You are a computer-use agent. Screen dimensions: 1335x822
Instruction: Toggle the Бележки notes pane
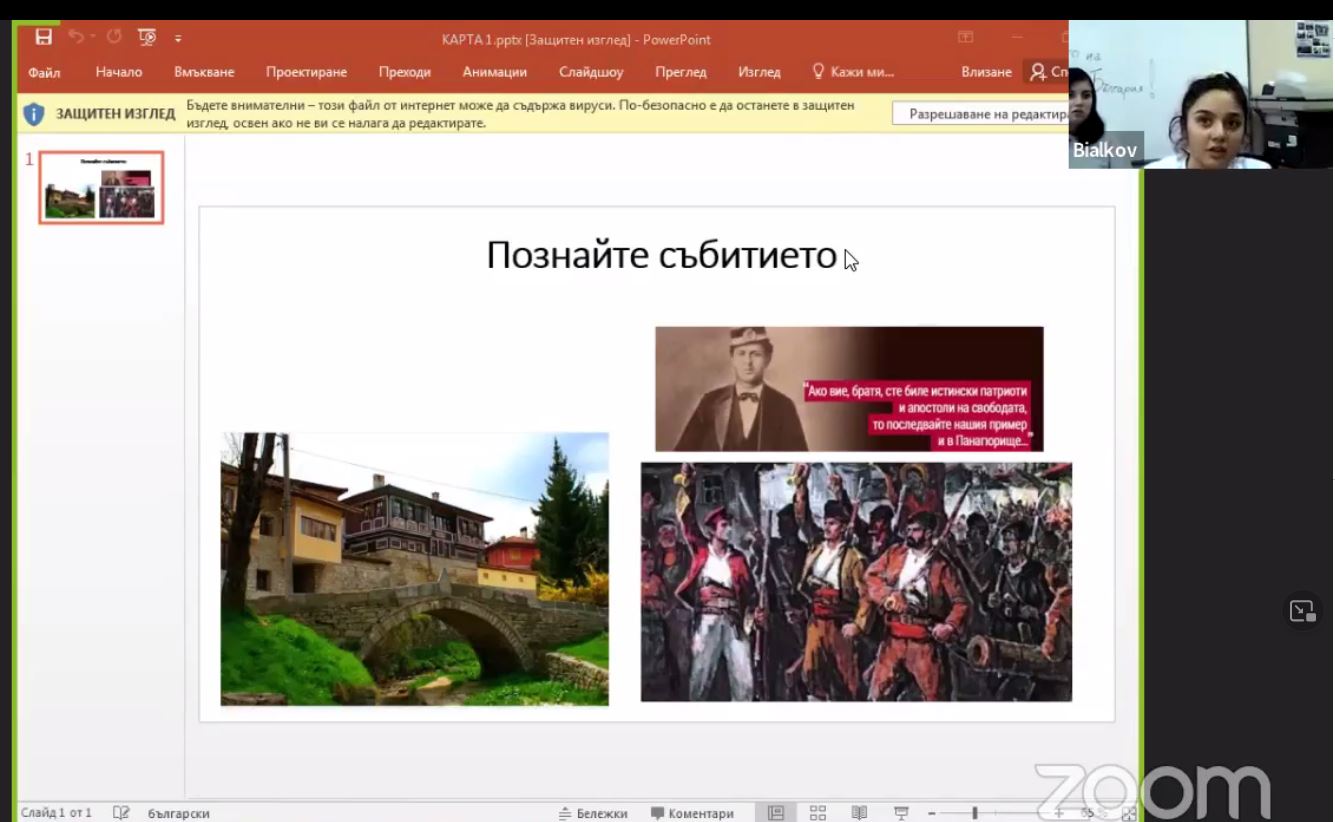[x=594, y=813]
